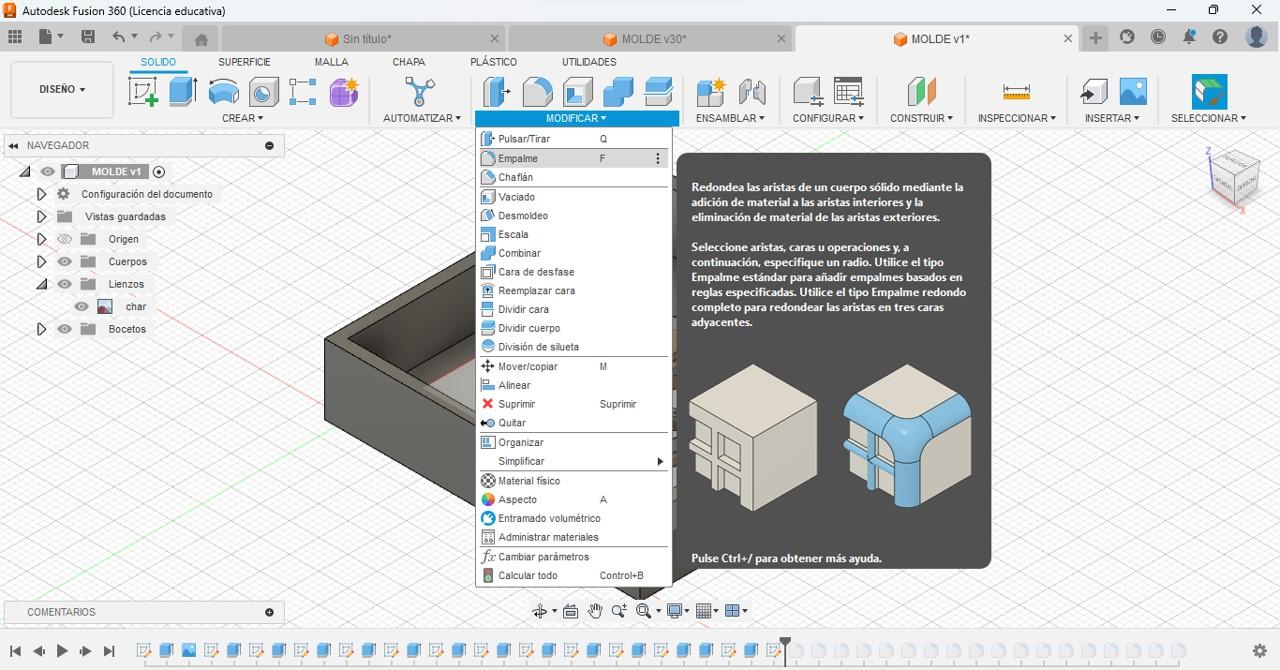Choose Chaflán from Modificar menu
1280x670 pixels.
coord(572,177)
